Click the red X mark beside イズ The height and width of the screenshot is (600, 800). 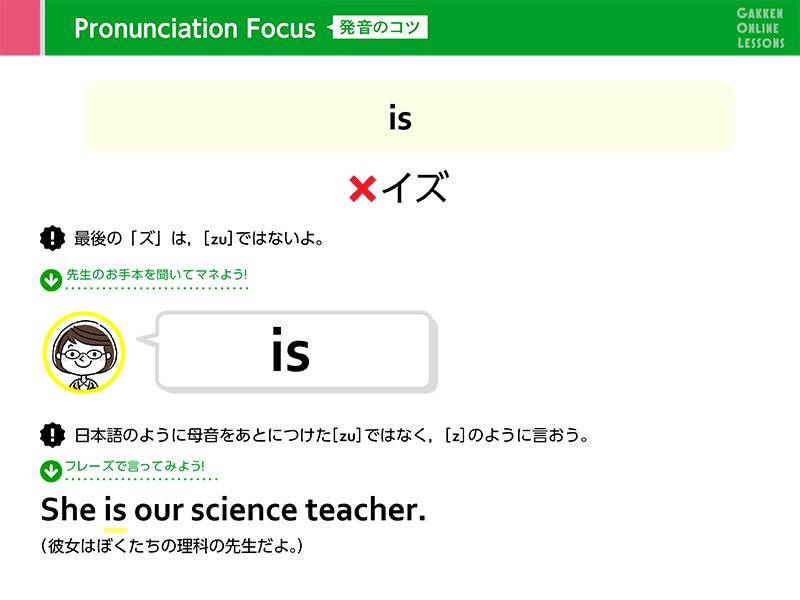(362, 188)
